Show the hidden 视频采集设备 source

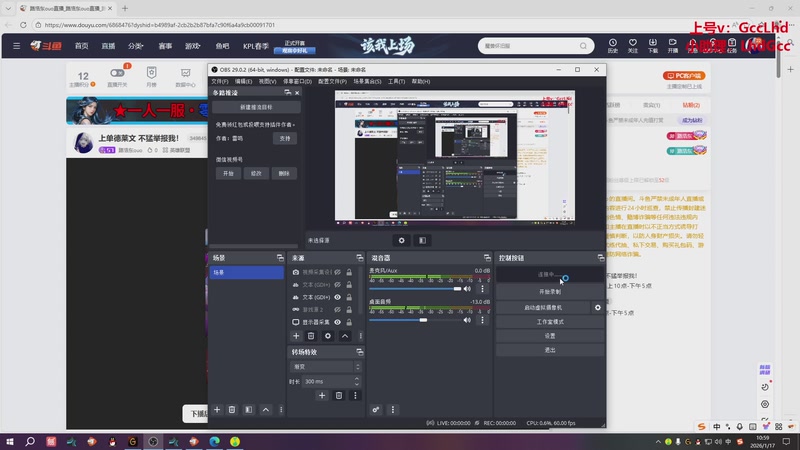pyautogui.click(x=337, y=272)
